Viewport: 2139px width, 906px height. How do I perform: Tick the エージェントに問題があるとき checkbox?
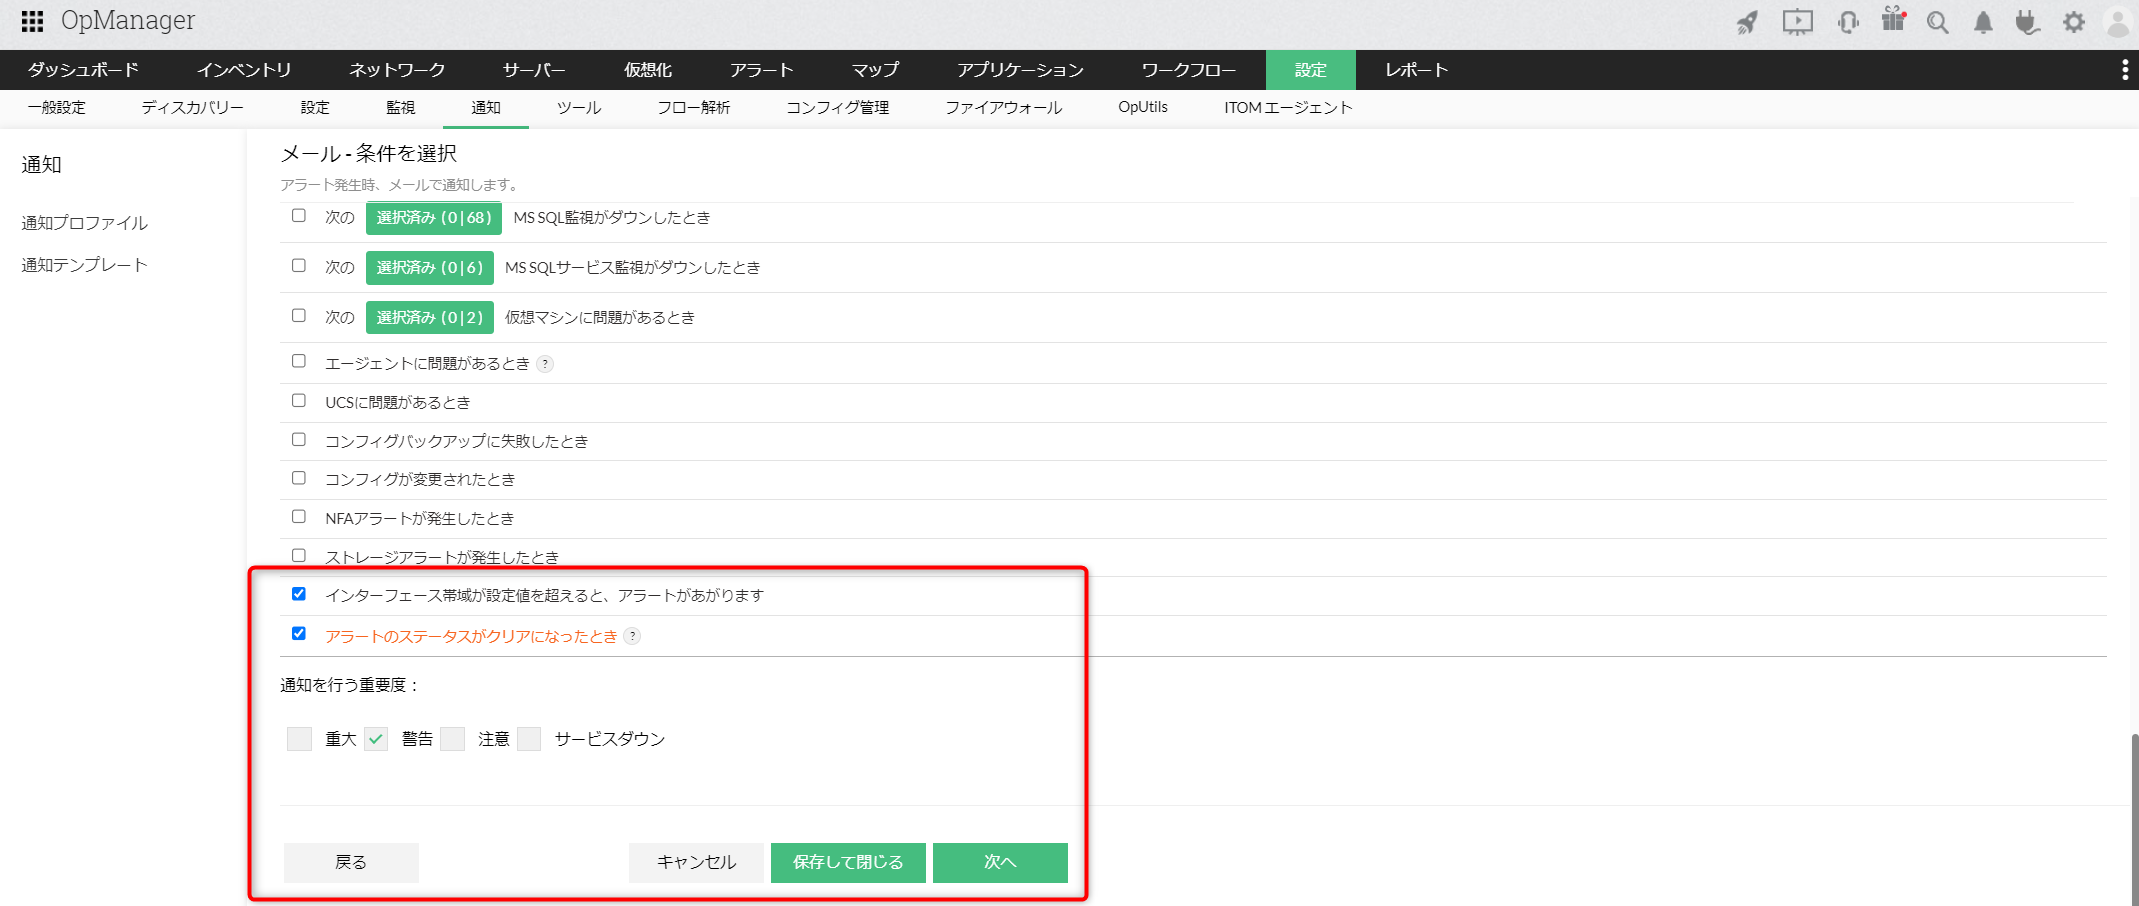pyautogui.click(x=299, y=362)
